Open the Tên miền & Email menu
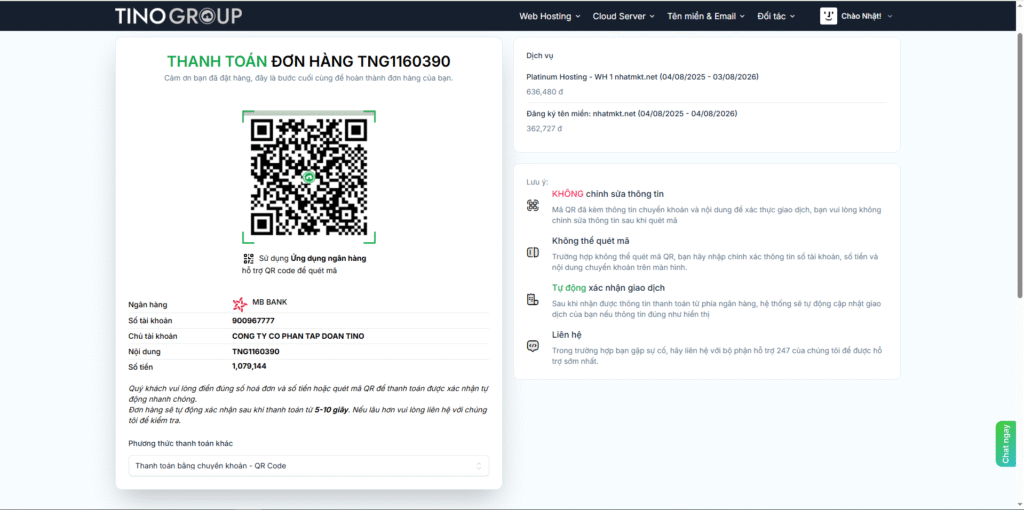The width and height of the screenshot is (1024, 510). click(x=706, y=16)
